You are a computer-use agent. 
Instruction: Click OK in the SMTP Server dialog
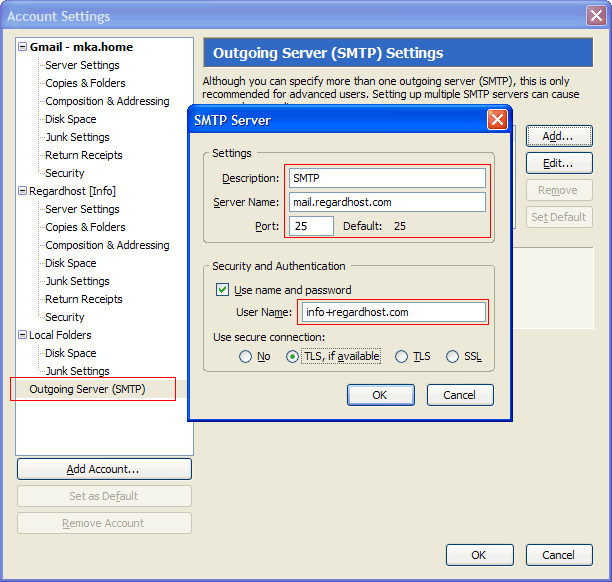click(379, 395)
